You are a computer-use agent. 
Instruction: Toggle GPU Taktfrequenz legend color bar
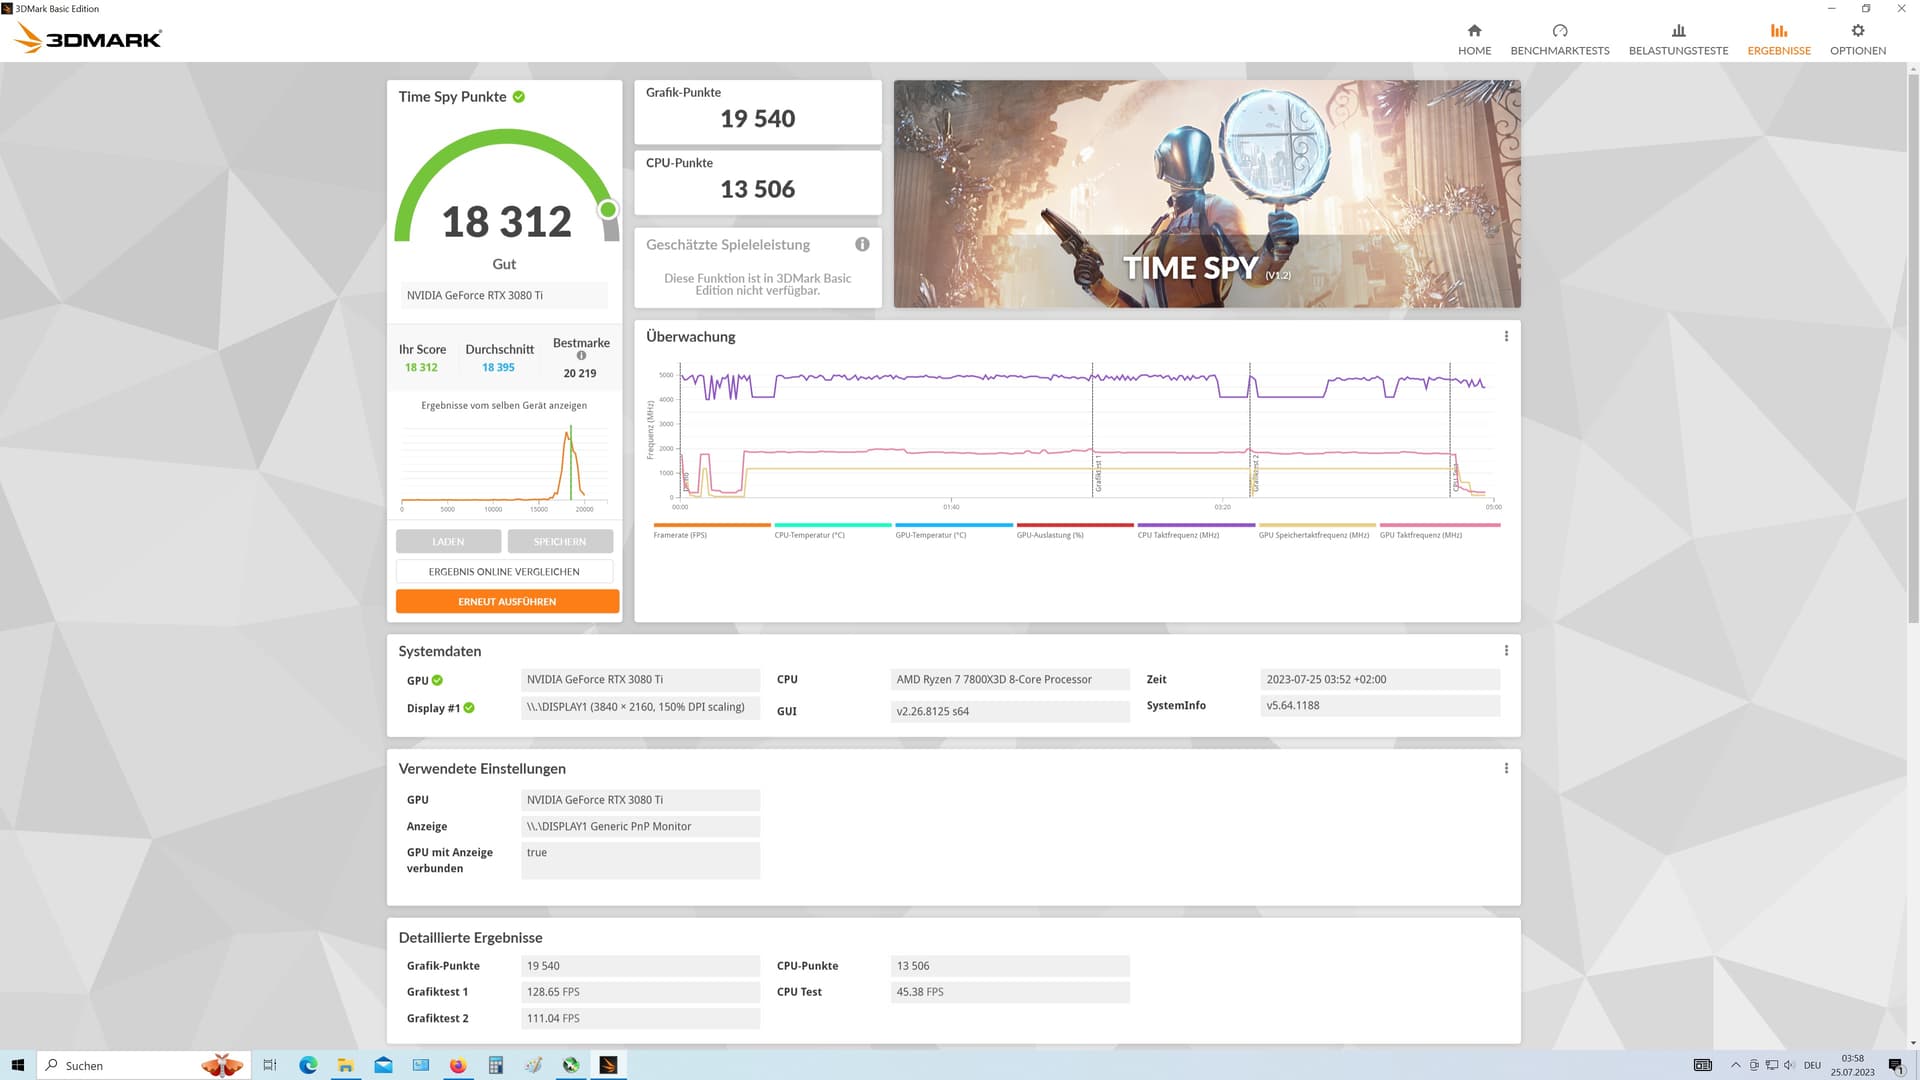pyautogui.click(x=1439, y=525)
